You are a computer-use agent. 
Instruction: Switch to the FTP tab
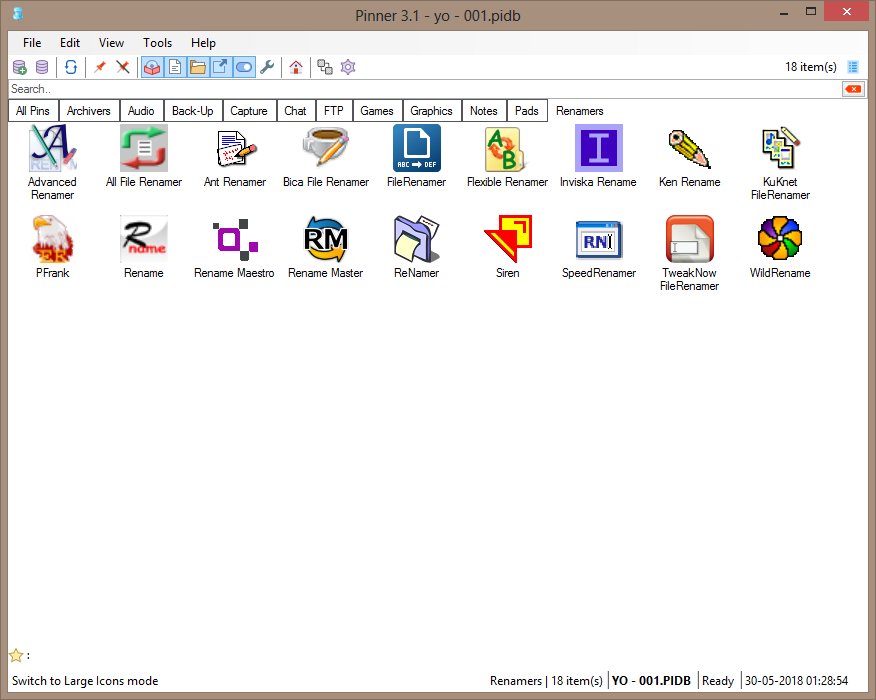tap(334, 111)
